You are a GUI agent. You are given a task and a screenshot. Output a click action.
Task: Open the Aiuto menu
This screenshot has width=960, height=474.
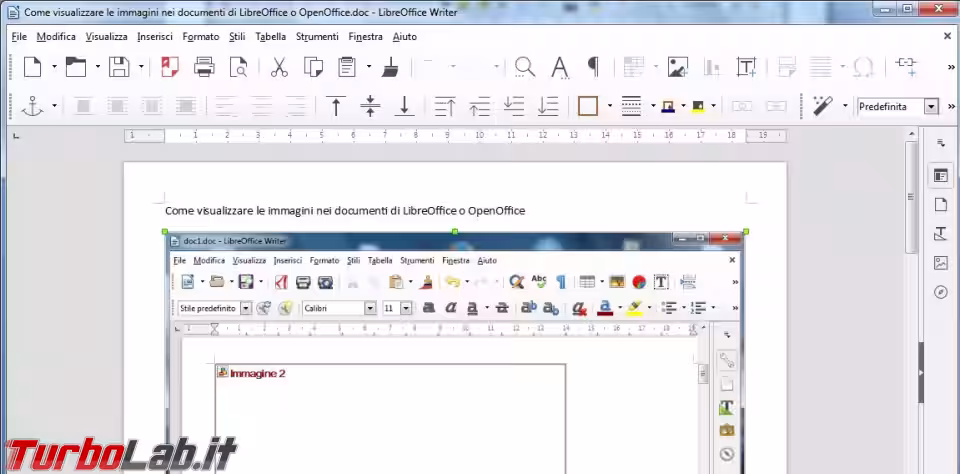405,37
